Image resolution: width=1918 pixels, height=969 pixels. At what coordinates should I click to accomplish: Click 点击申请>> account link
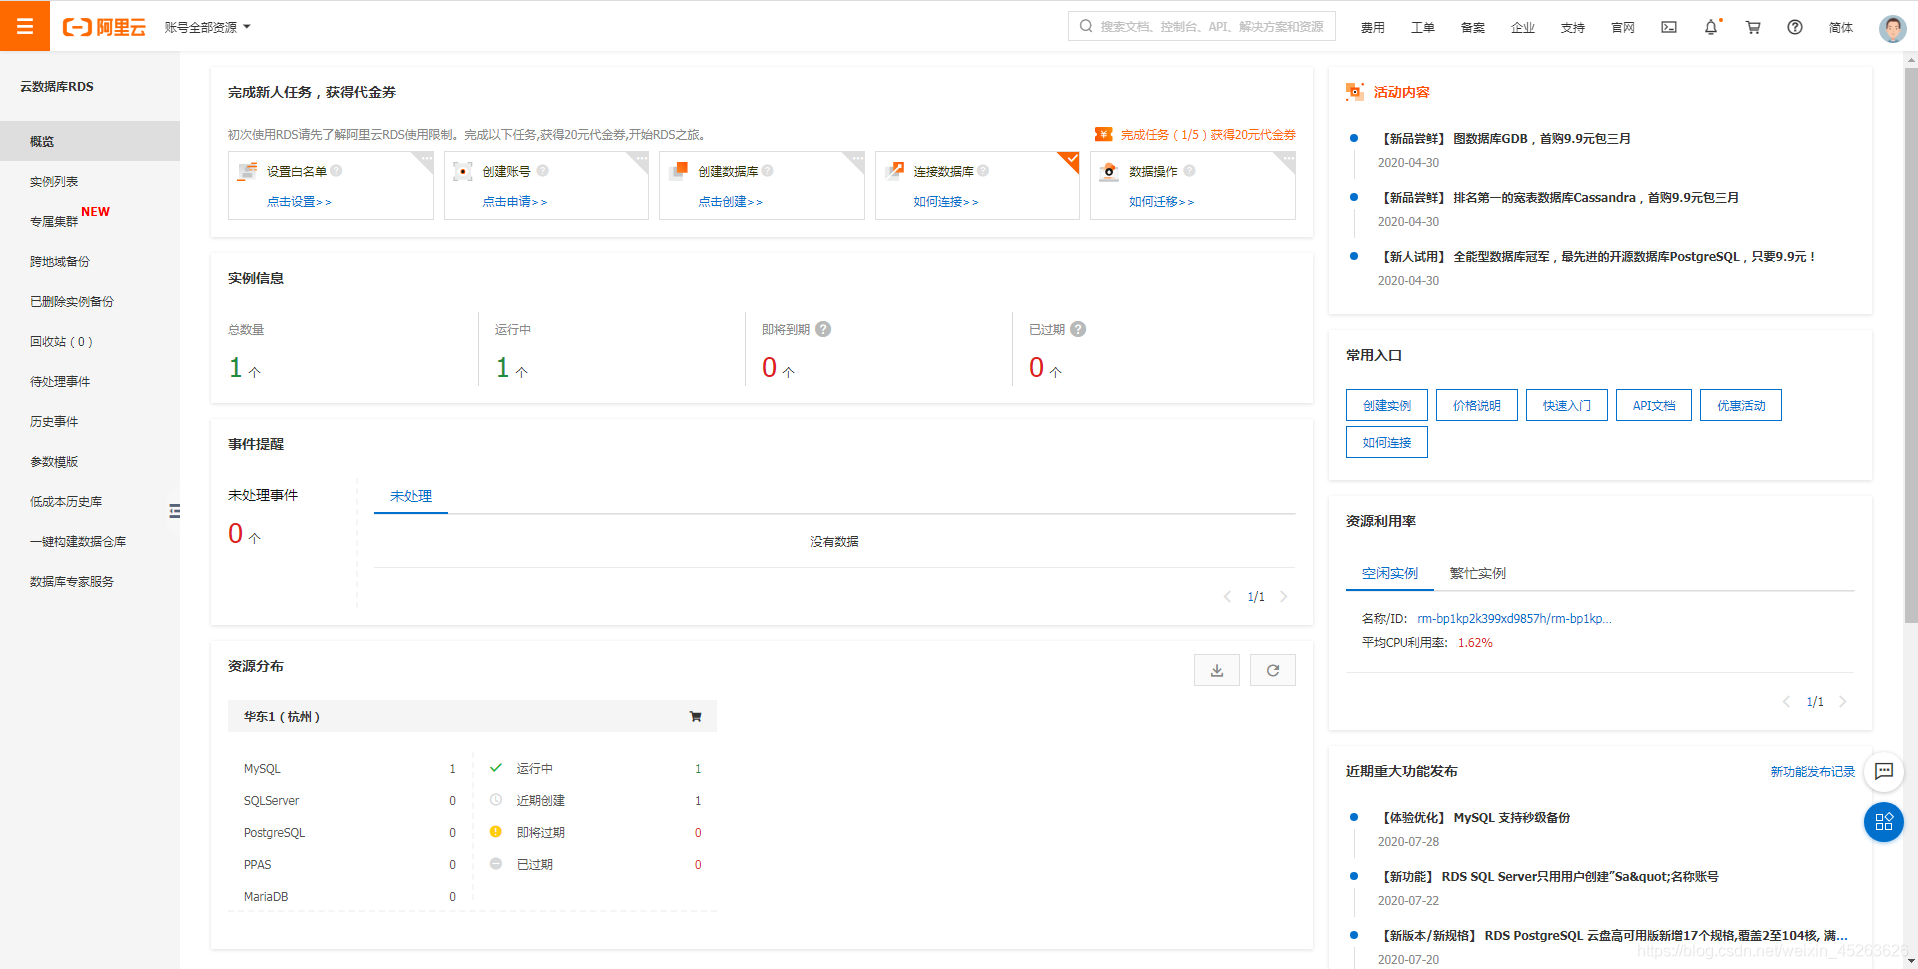click(x=515, y=202)
